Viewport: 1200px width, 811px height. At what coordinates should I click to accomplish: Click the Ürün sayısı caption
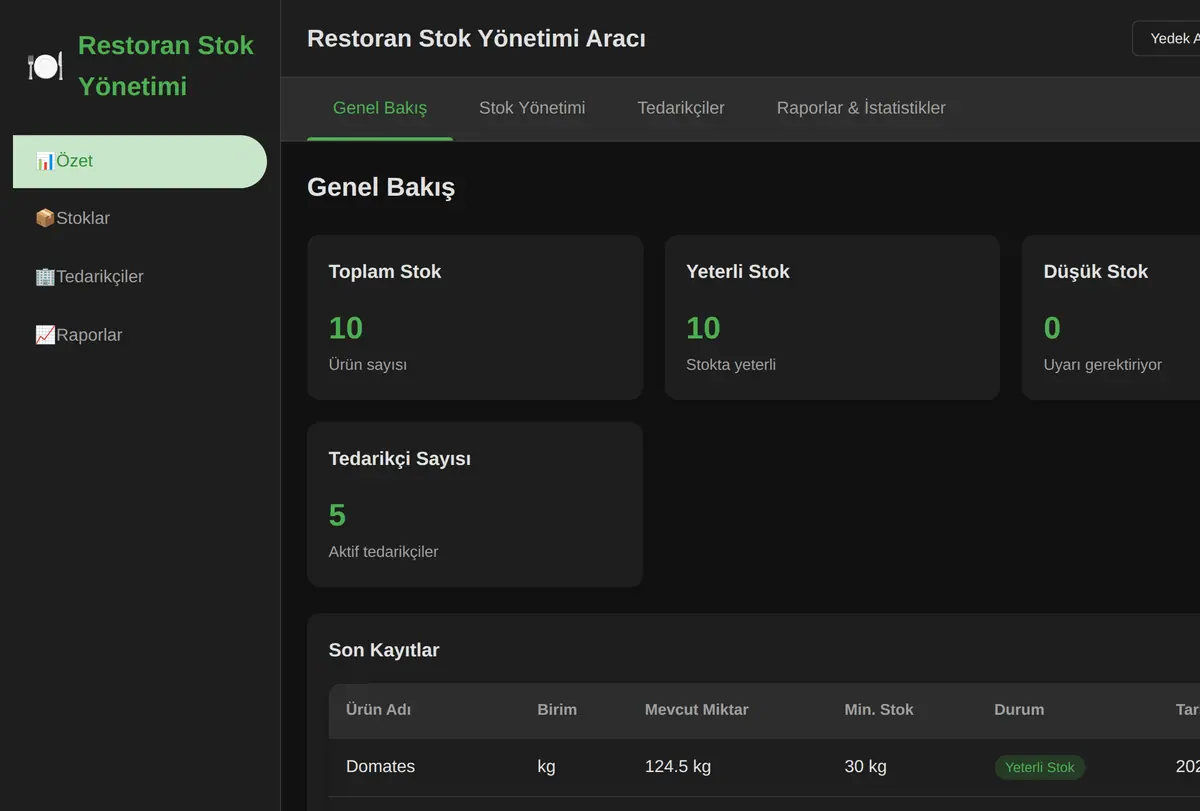[368, 365]
